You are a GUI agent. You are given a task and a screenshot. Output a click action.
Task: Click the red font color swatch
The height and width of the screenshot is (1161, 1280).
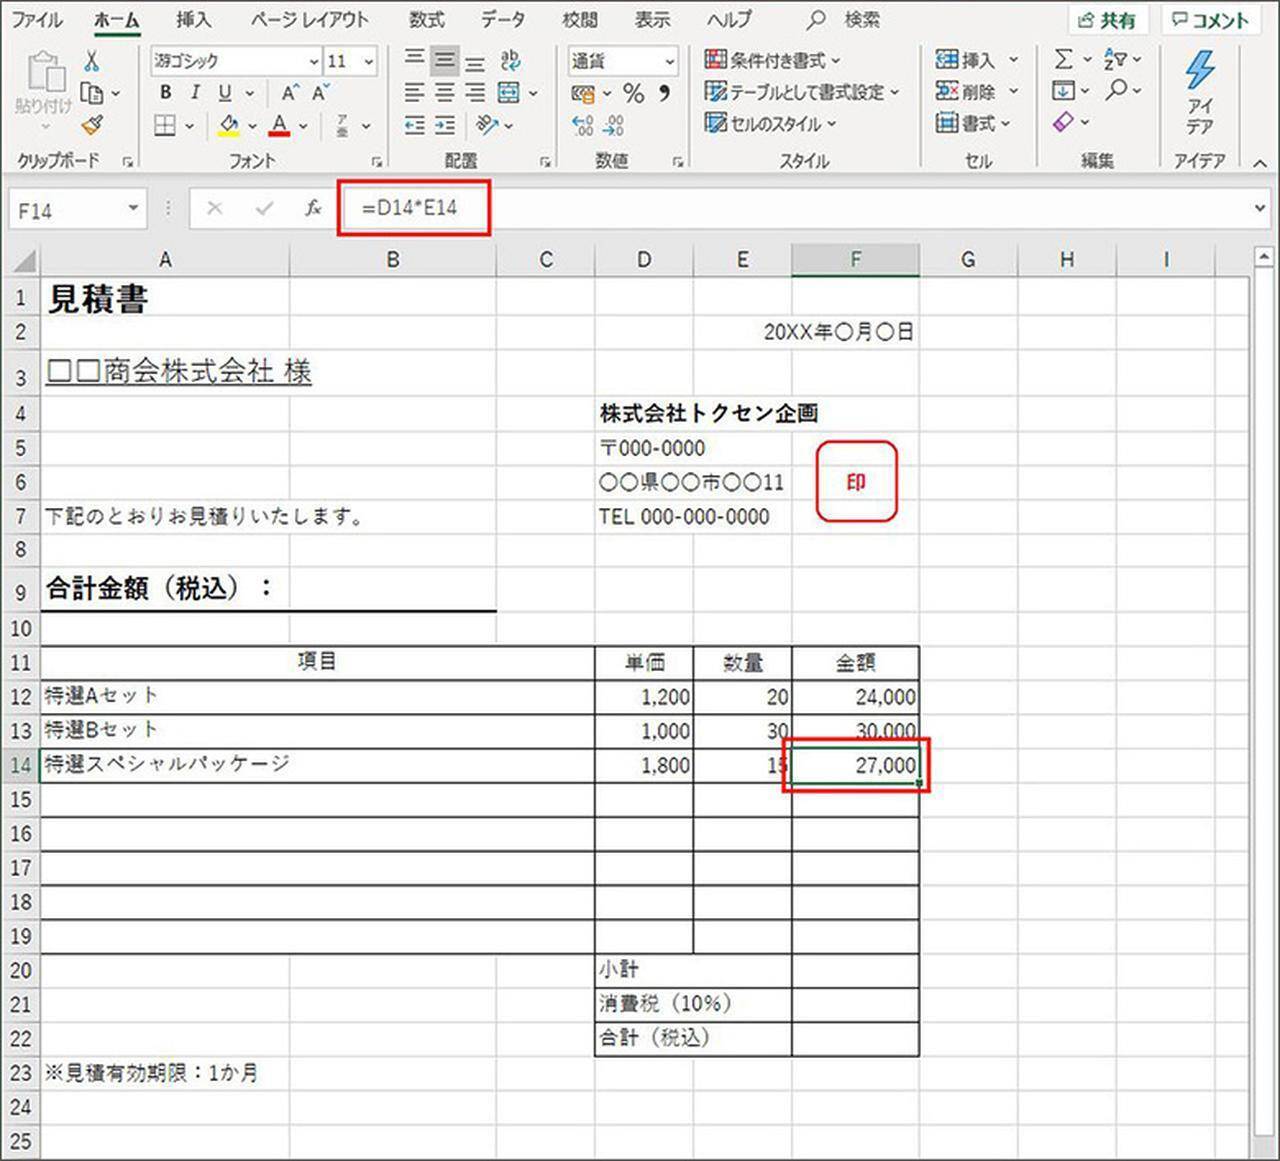[279, 125]
